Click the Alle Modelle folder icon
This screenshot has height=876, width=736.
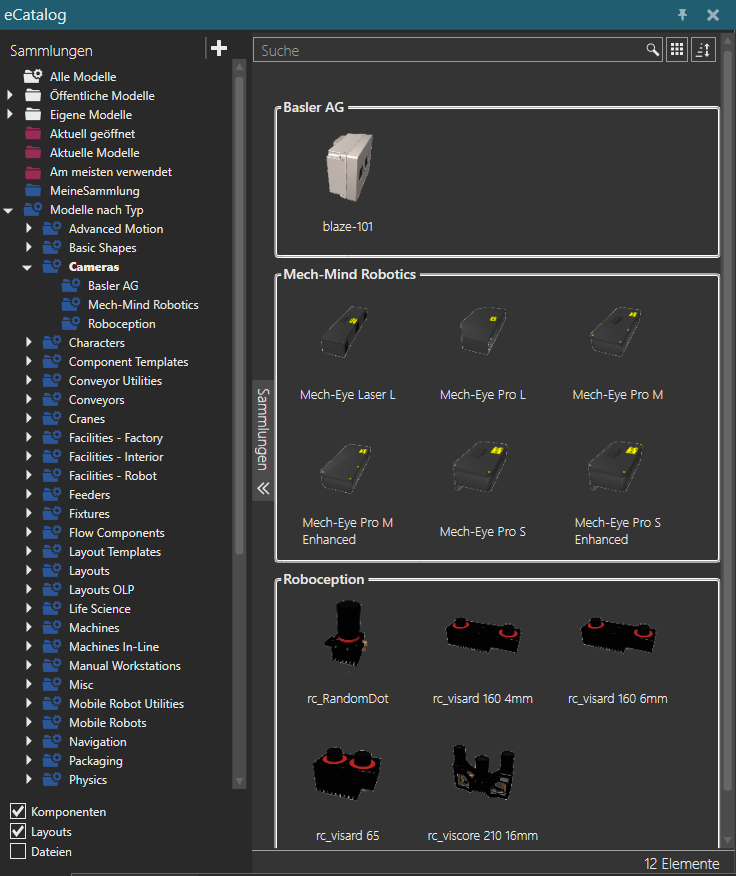[x=33, y=77]
